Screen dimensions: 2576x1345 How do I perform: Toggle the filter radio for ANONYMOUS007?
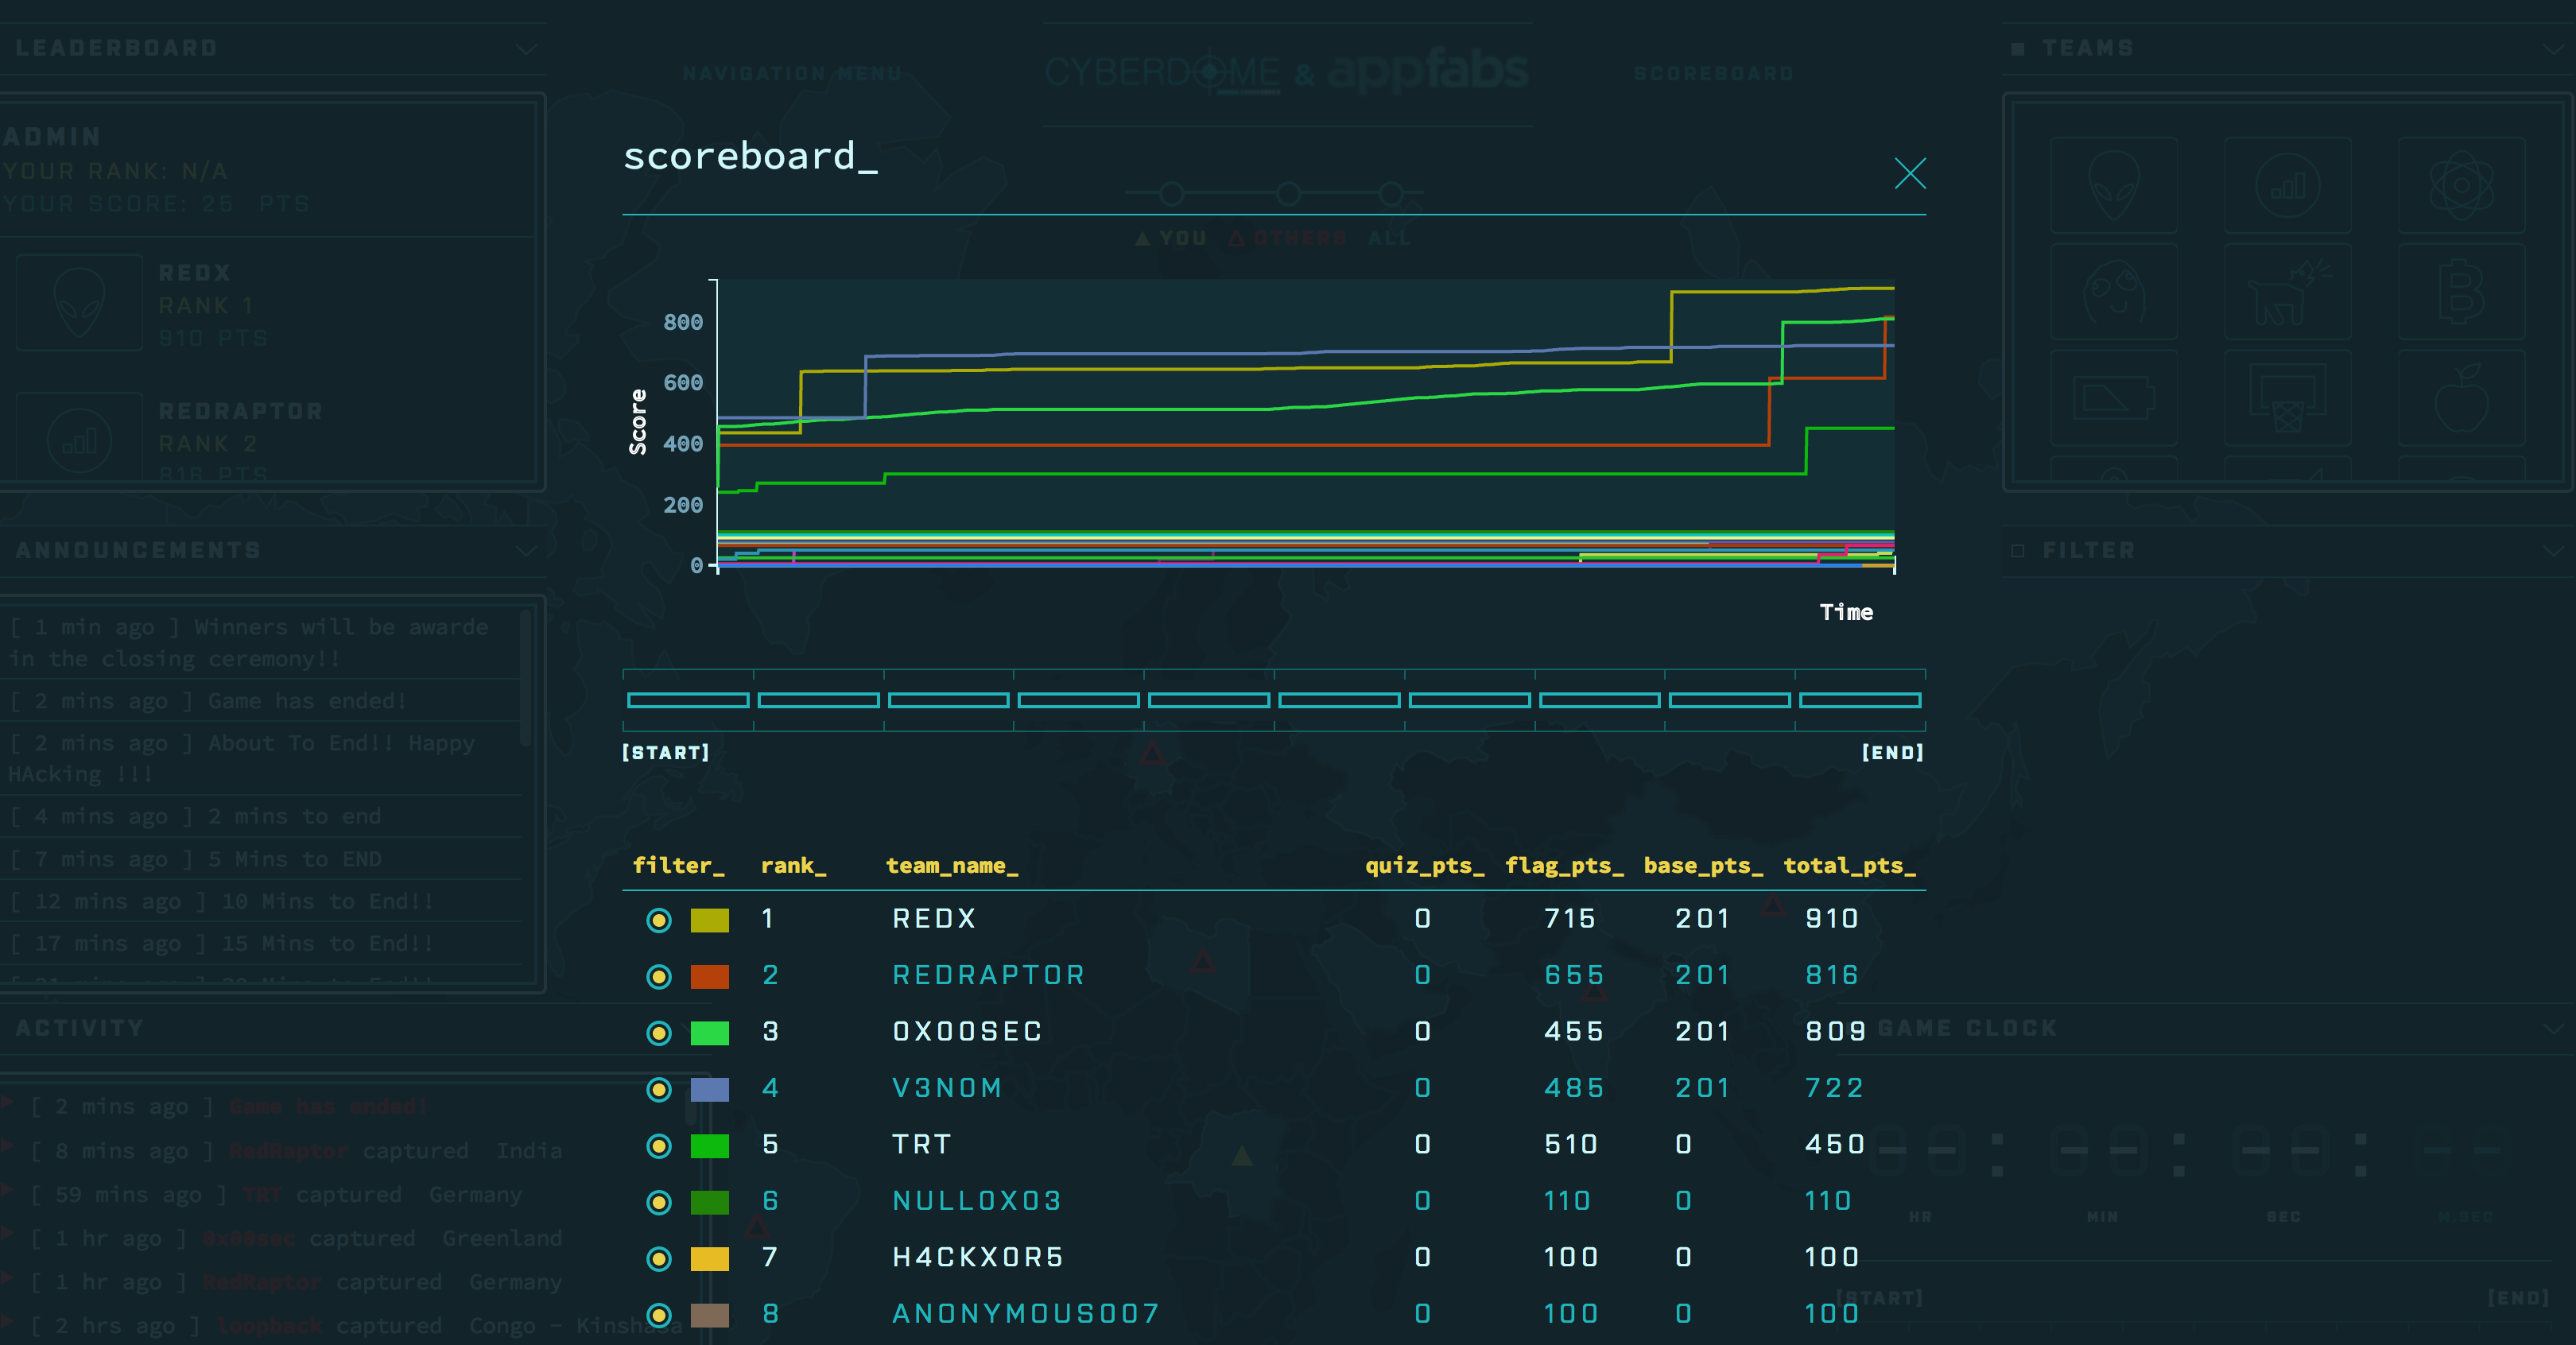pyautogui.click(x=658, y=1315)
